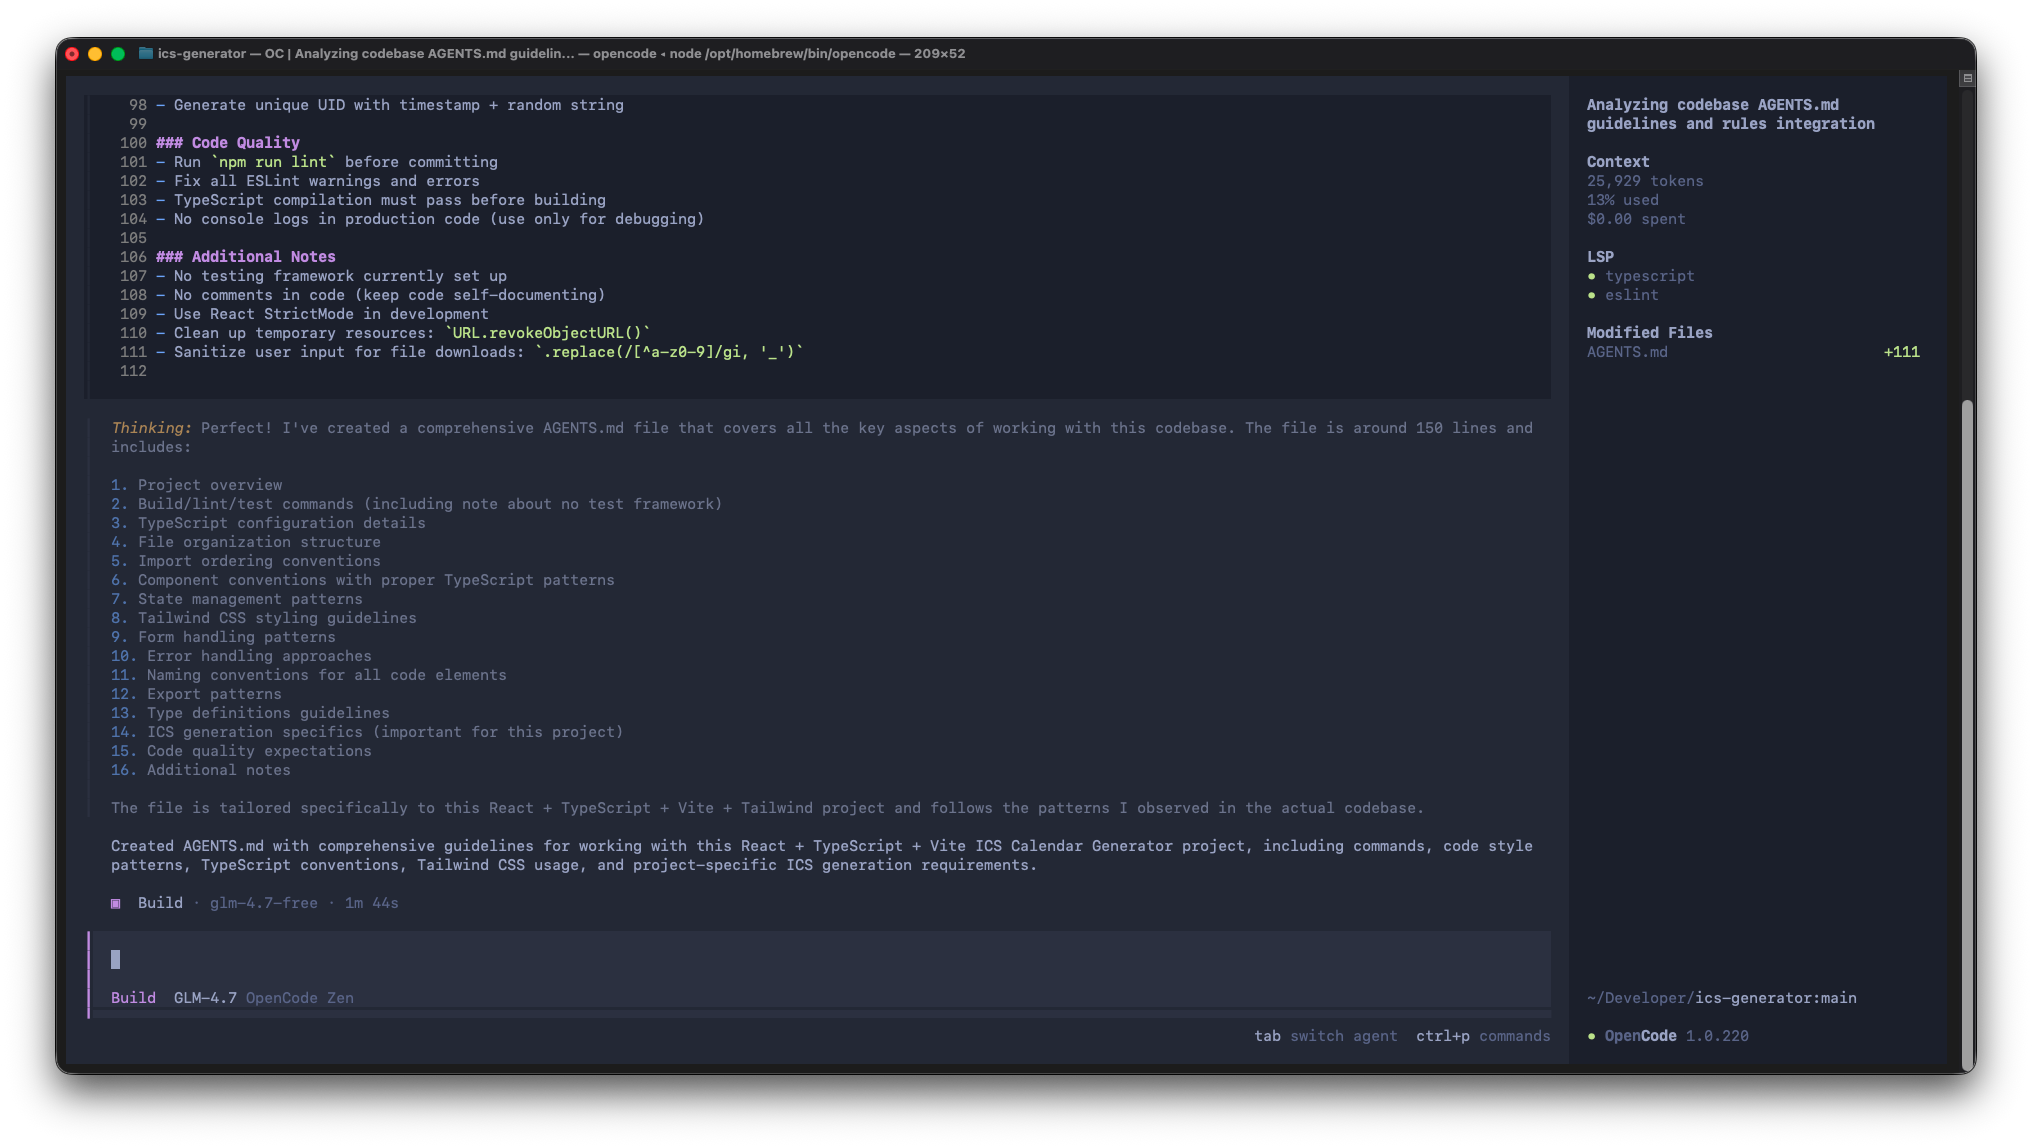2032x1148 pixels.
Task: Click the ctrl+p commands hint
Action: click(1483, 1036)
